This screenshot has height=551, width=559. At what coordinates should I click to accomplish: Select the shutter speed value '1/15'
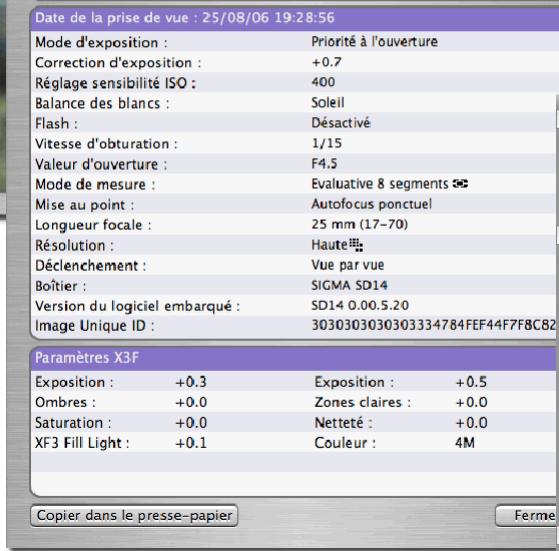tap(327, 144)
